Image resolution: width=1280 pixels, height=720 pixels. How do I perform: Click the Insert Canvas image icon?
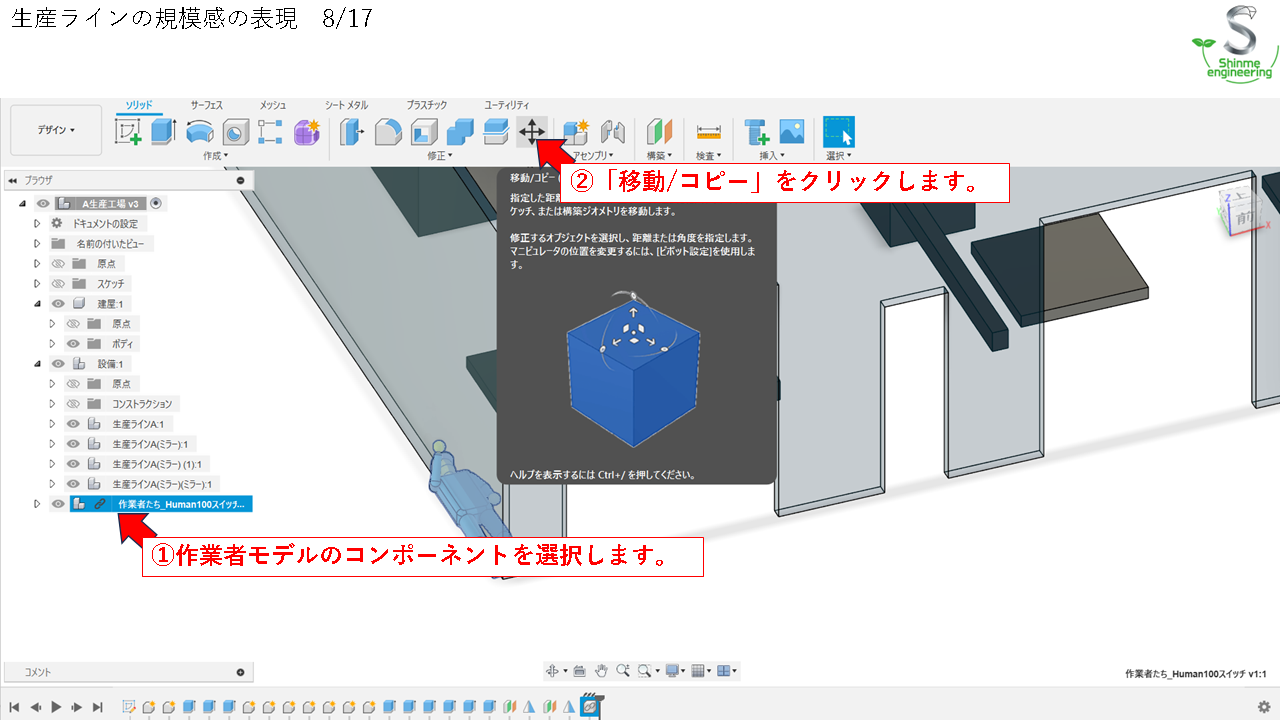pyautogui.click(x=791, y=130)
